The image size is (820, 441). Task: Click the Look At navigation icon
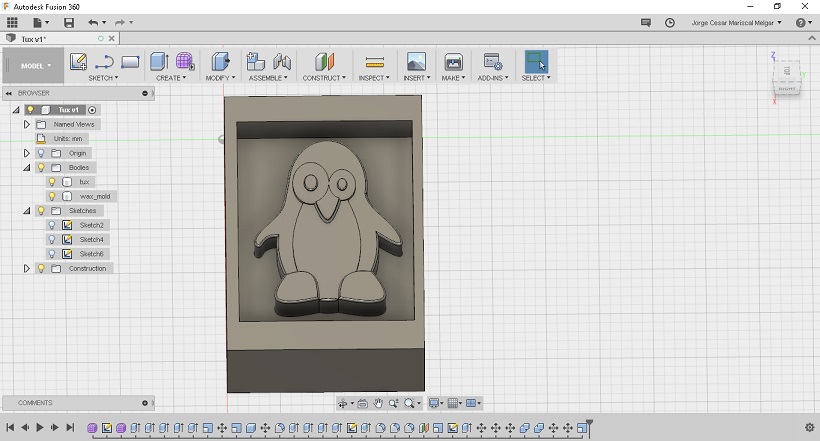[x=362, y=403]
